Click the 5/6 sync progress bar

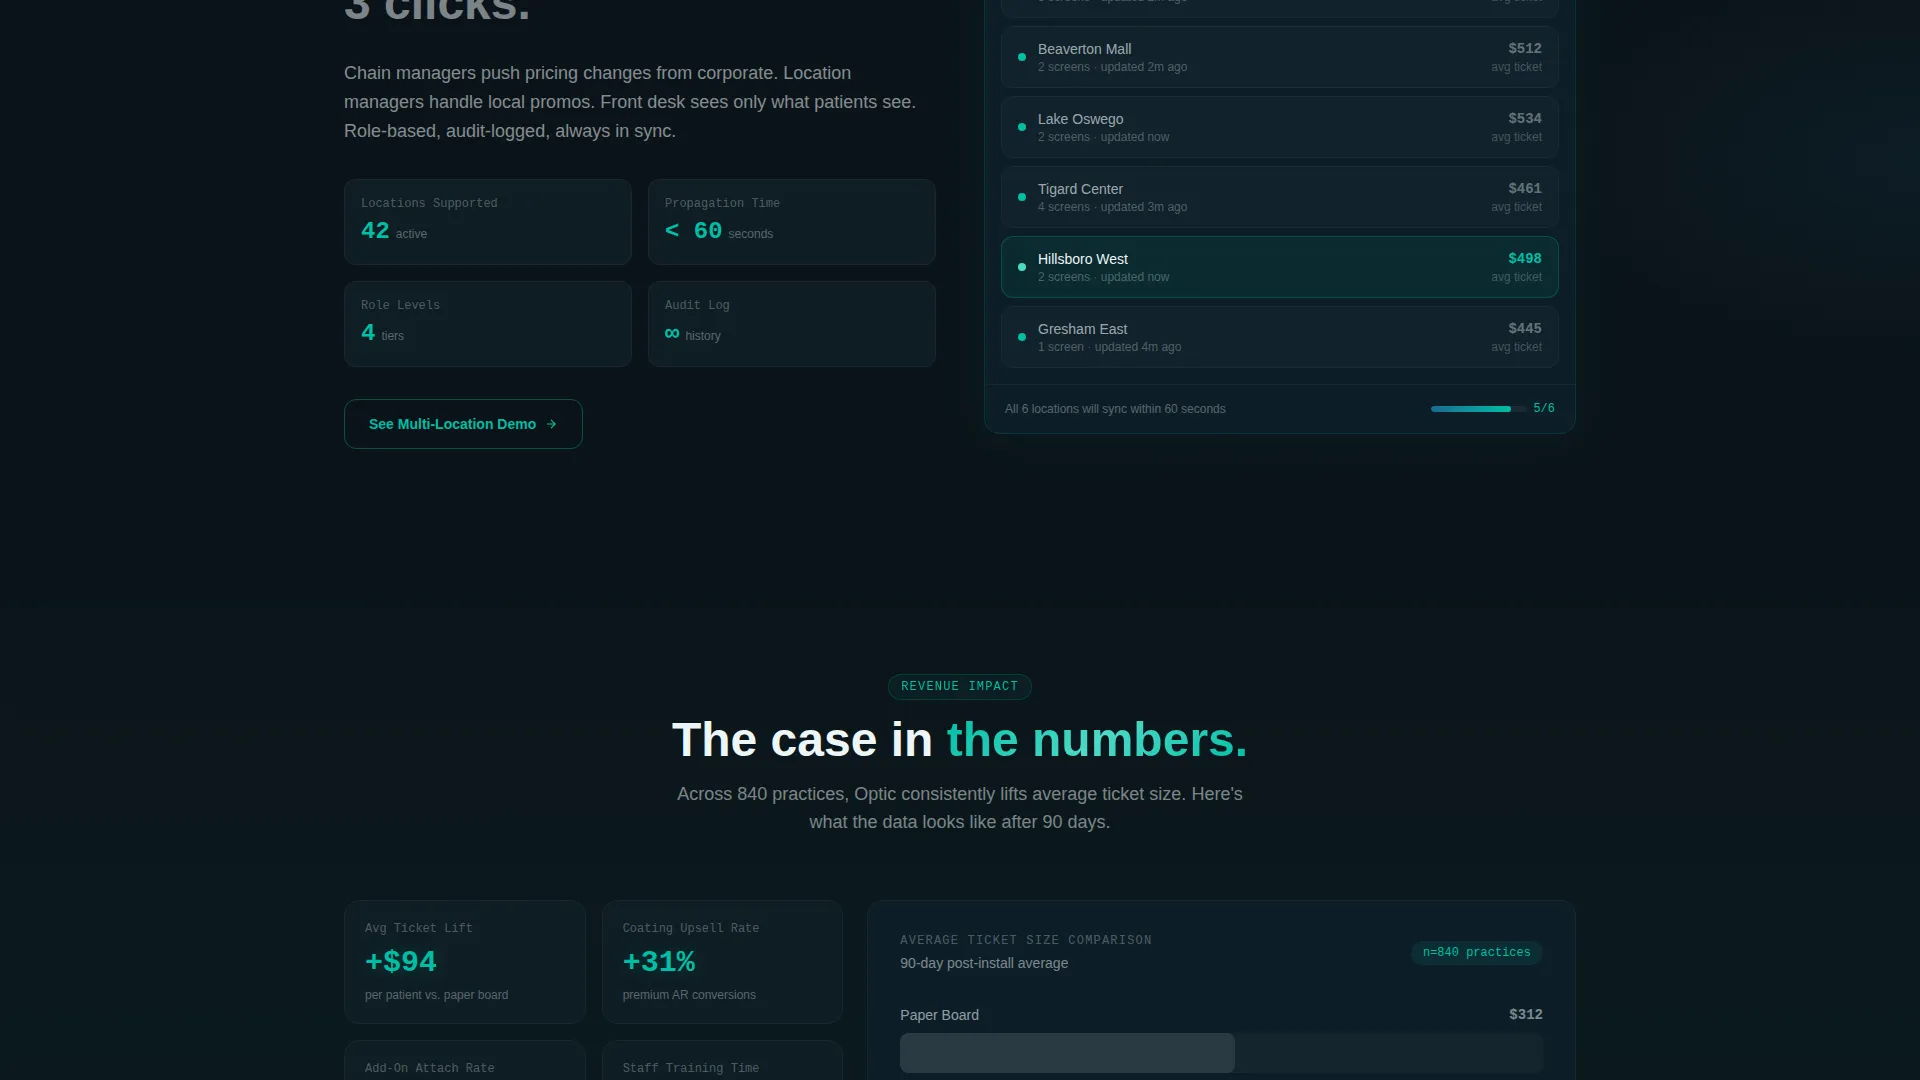(1478, 409)
